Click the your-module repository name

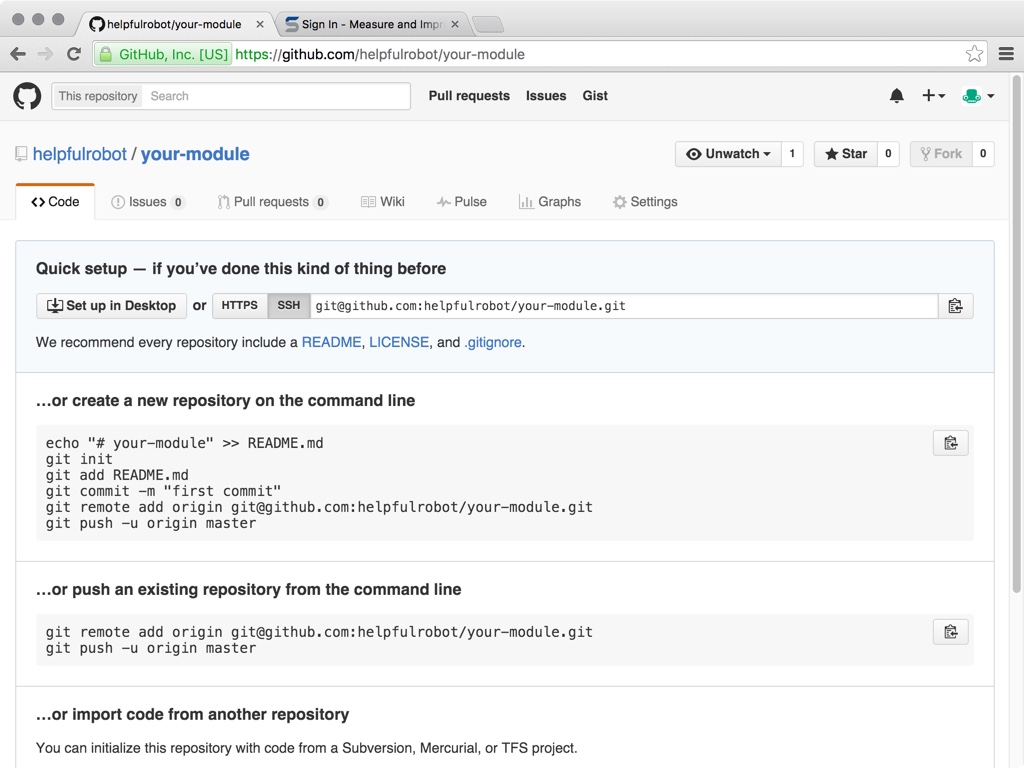pyautogui.click(x=195, y=154)
